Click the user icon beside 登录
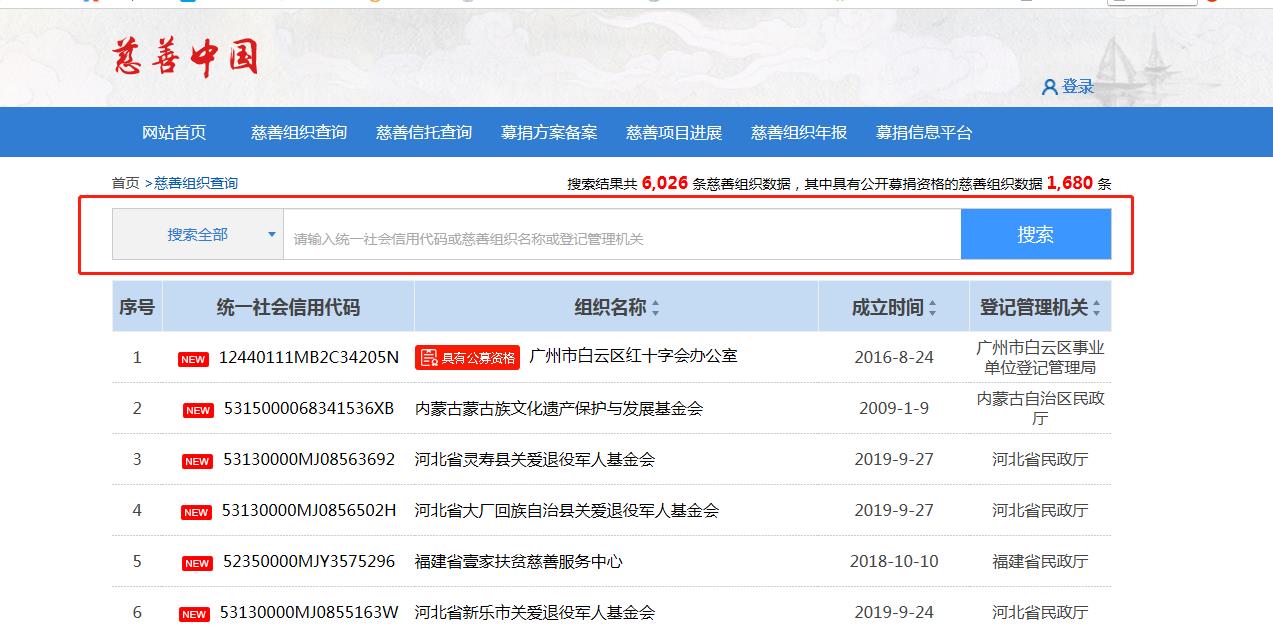 [1049, 87]
